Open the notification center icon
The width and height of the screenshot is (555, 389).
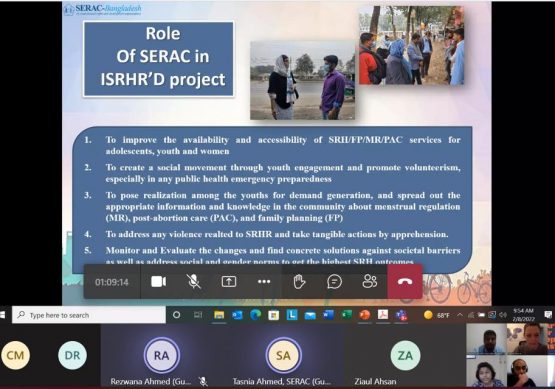pyautogui.click(x=548, y=315)
